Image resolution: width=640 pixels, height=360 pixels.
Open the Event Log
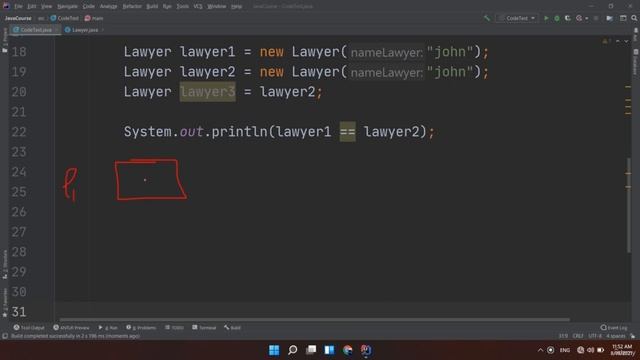tap(614, 327)
